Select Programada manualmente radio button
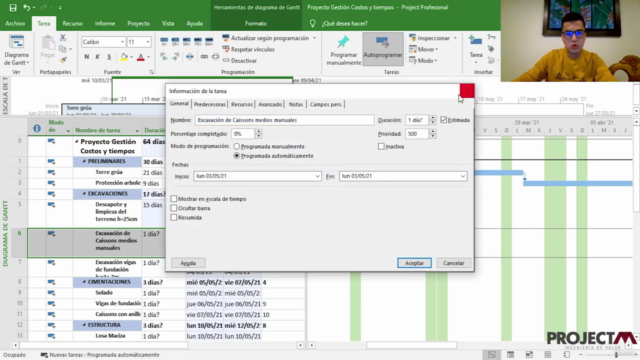Viewport: 640px width, 360px height. tap(237, 146)
